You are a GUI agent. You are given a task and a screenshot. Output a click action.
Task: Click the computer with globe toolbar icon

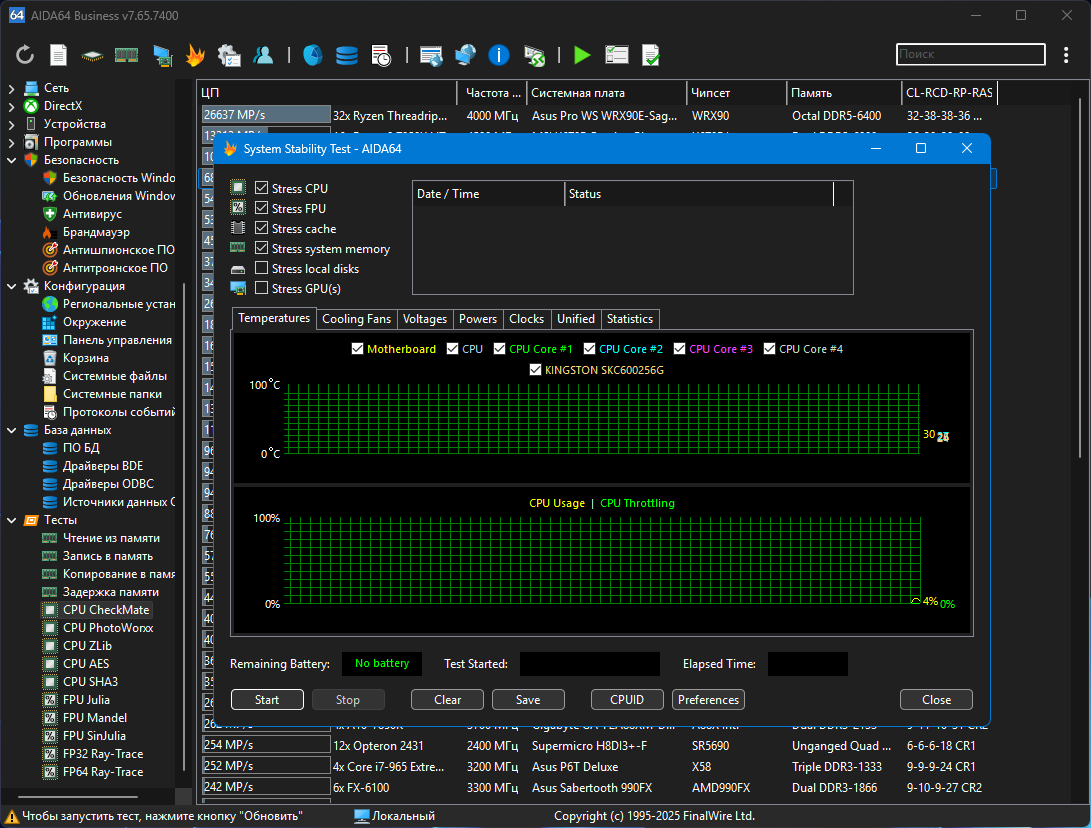click(x=465, y=55)
